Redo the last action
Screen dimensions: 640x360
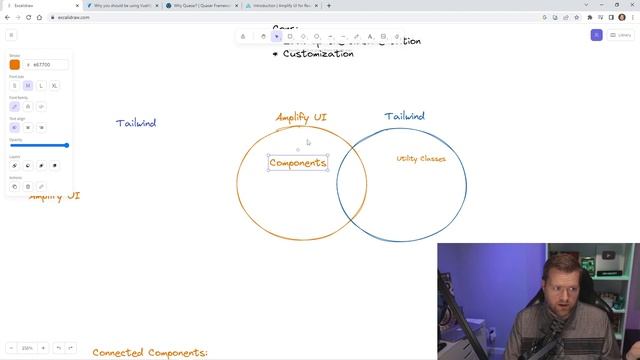[x=71, y=348]
